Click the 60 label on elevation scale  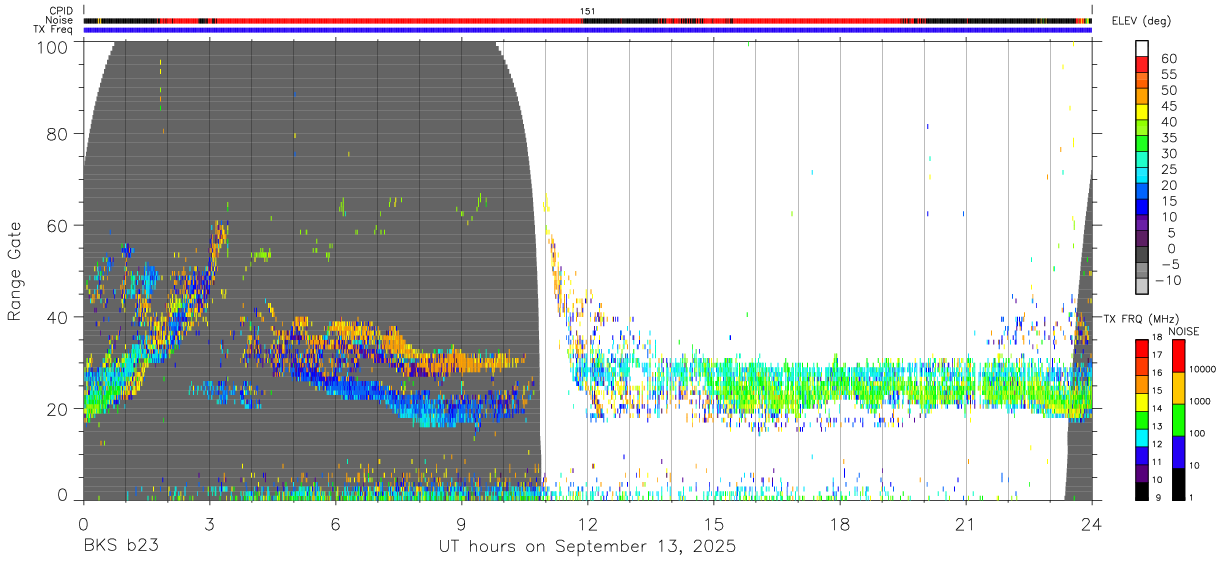coord(1167,58)
